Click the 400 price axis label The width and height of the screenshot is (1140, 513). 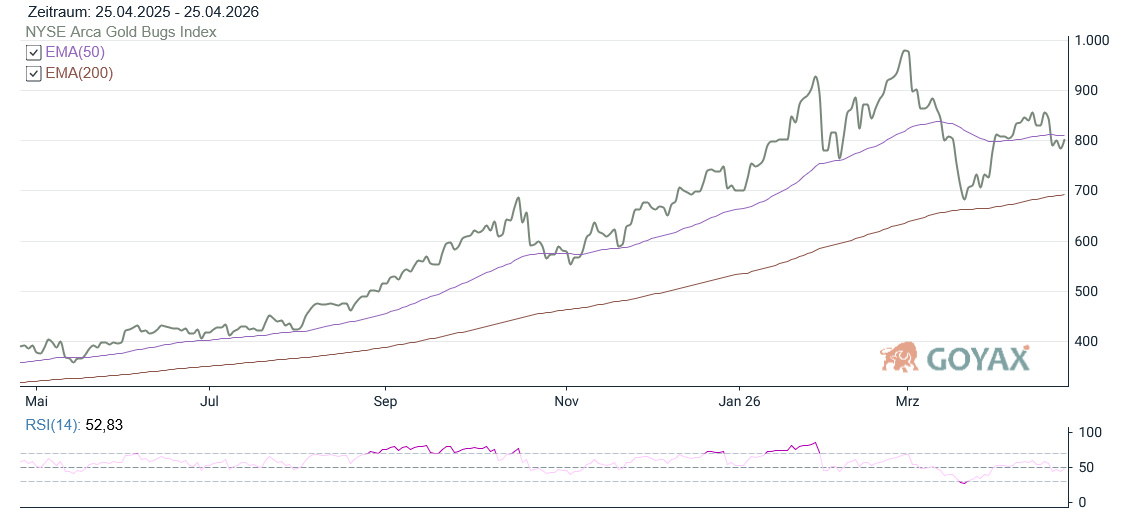pyautogui.click(x=1088, y=341)
